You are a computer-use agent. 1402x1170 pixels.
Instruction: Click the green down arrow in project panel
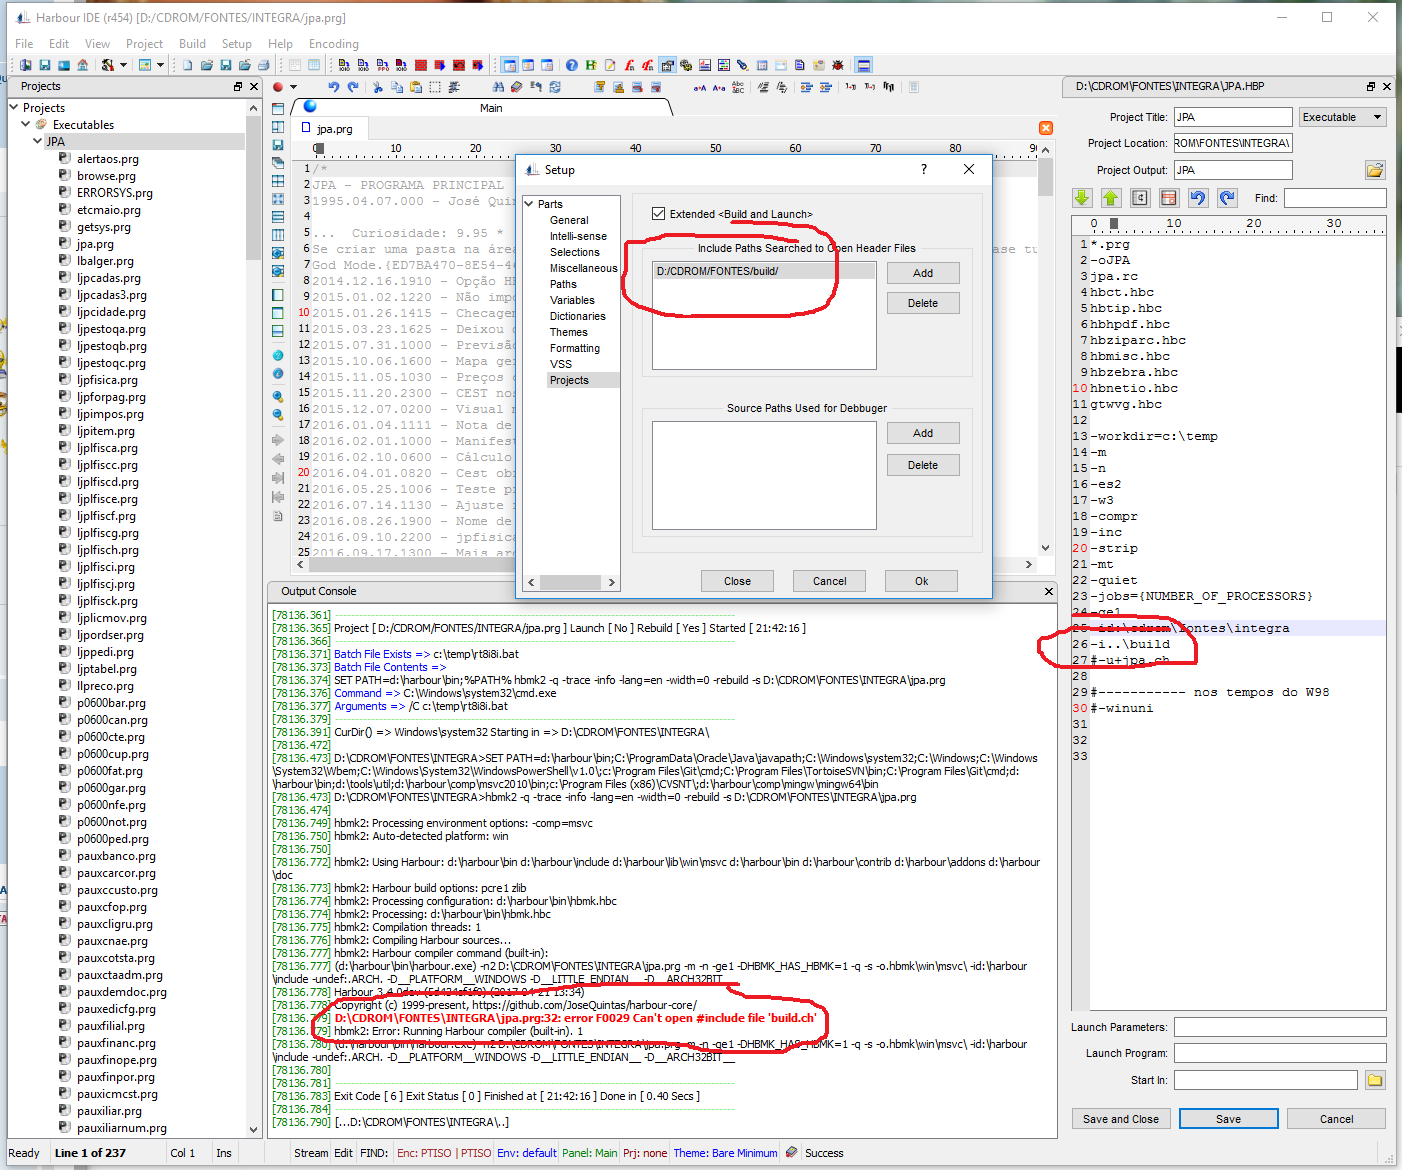(1082, 198)
